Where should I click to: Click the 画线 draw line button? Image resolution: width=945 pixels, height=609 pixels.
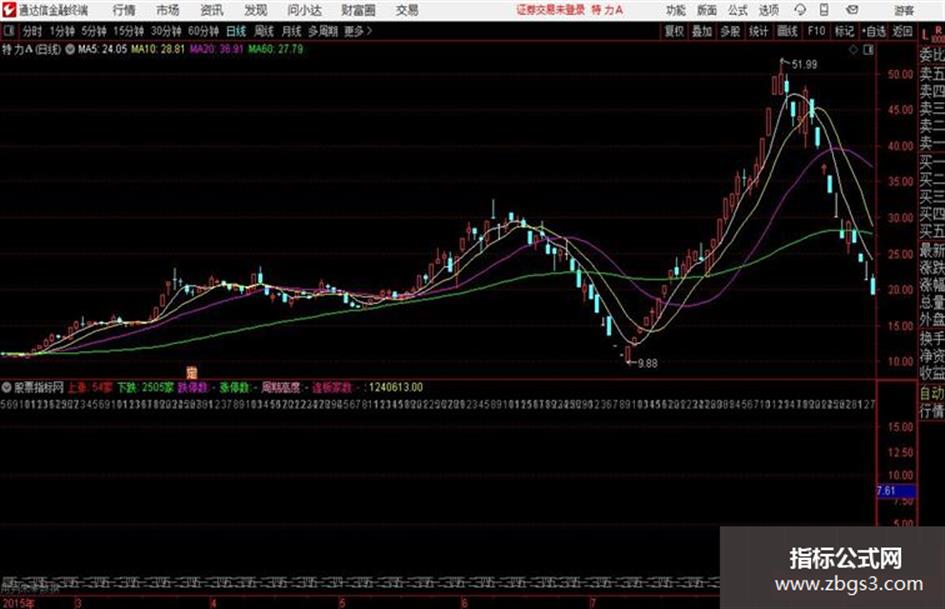(x=787, y=31)
